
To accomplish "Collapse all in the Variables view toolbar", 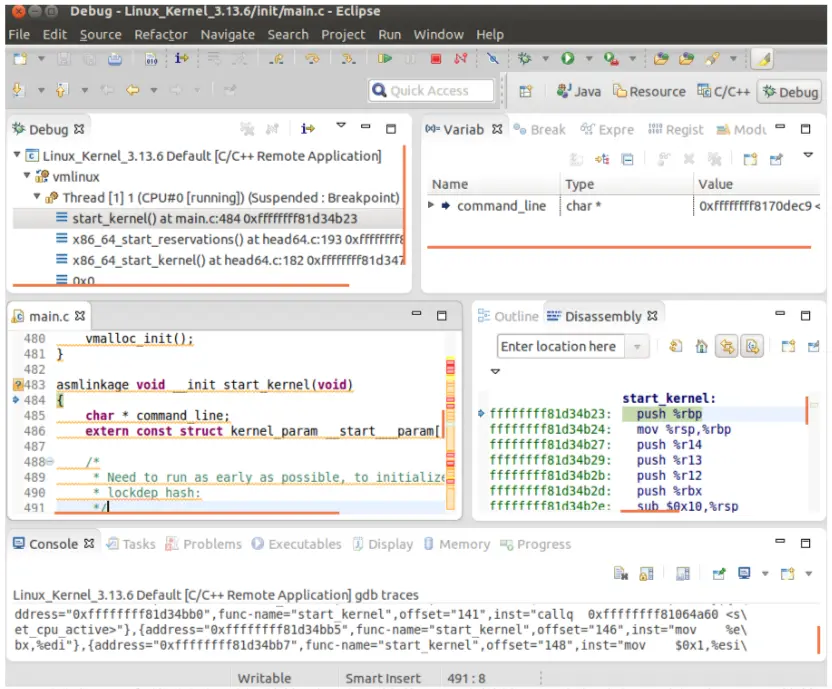I will (x=627, y=159).
